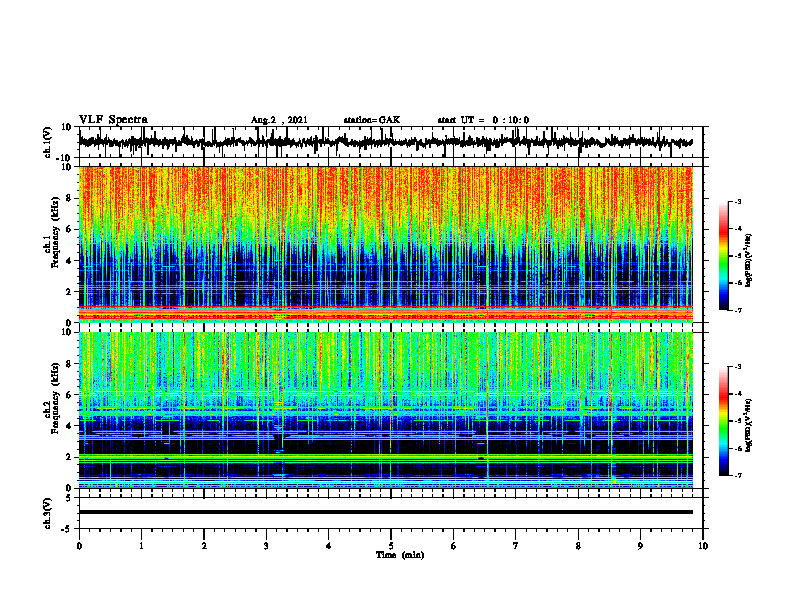Click the "-5" tick on ch.3(V) axis
This screenshot has height=612, width=792.
(67, 529)
